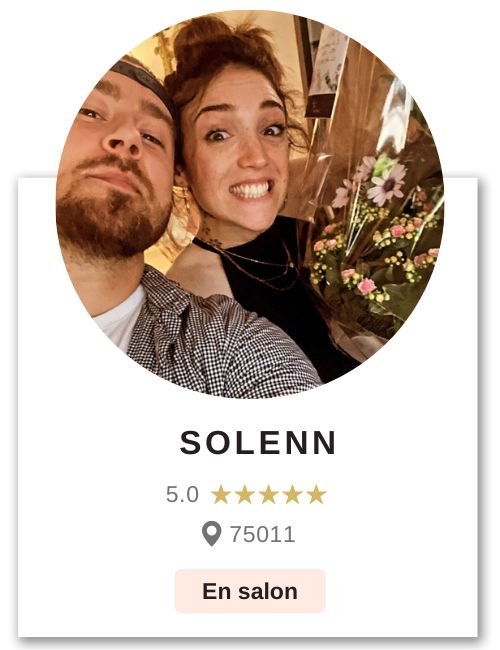Open Solenn's circular profile photo

(x=250, y=204)
